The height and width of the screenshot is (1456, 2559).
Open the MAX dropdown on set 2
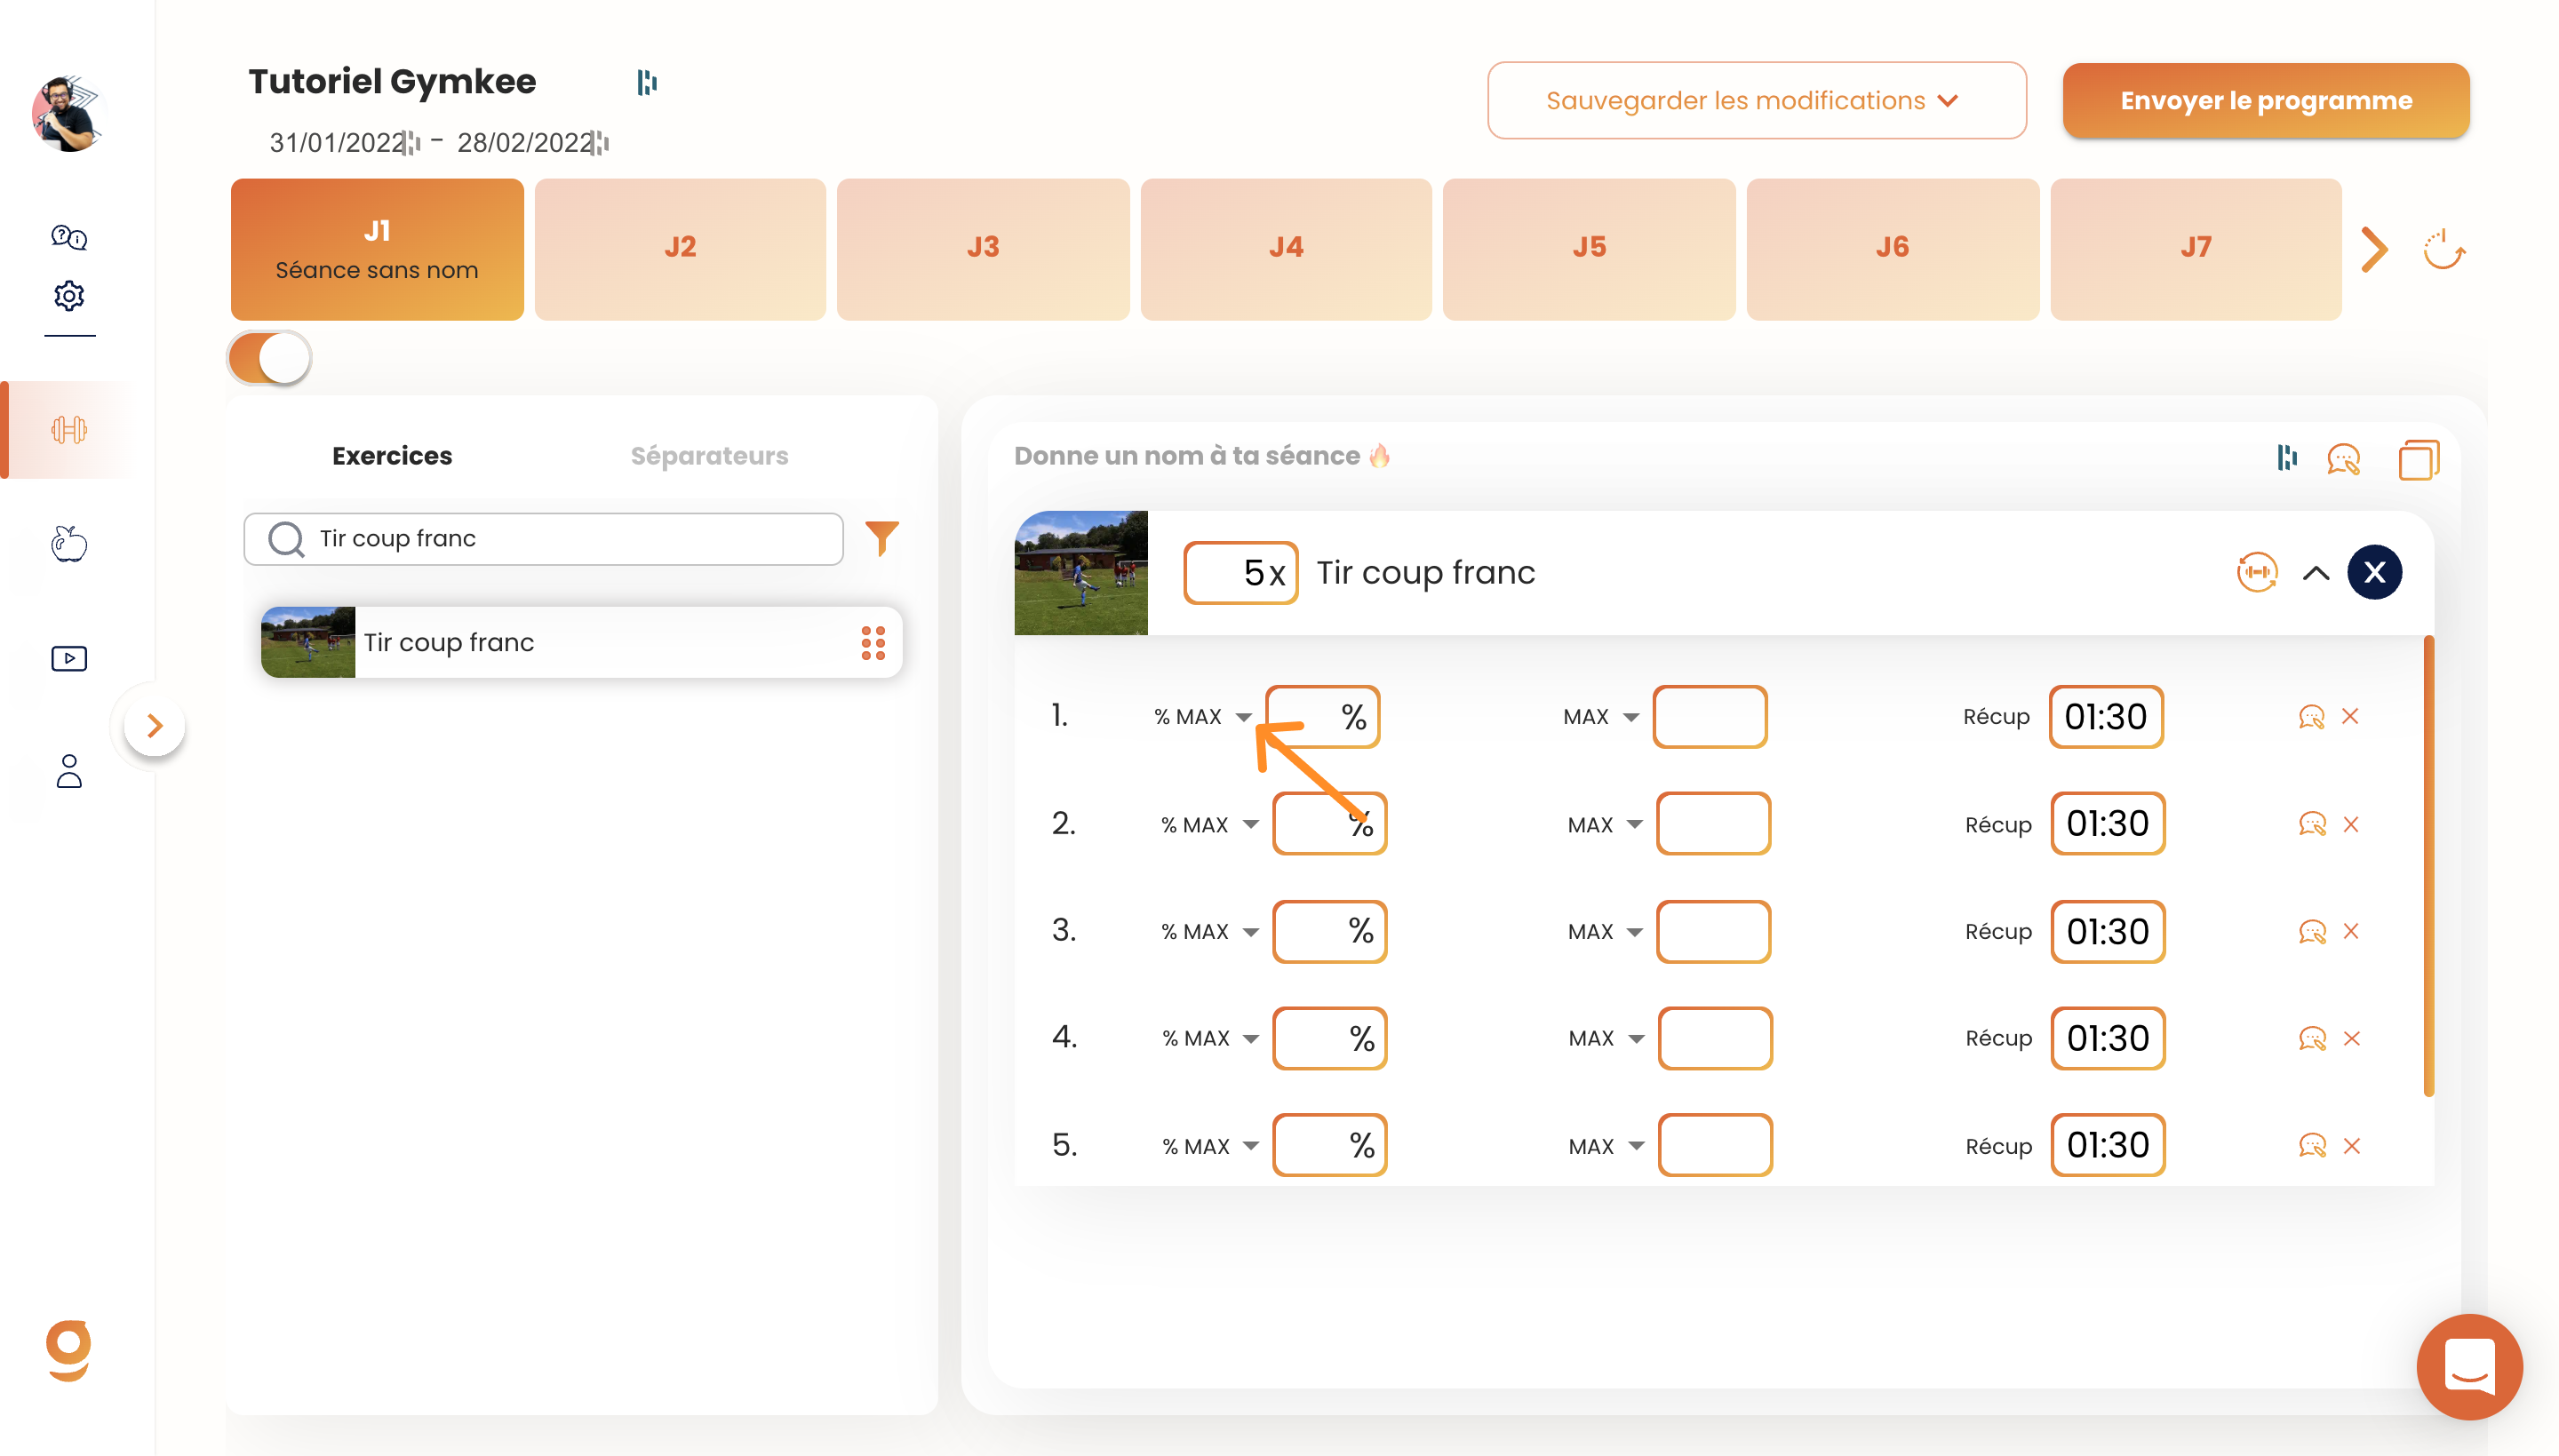tap(1604, 824)
